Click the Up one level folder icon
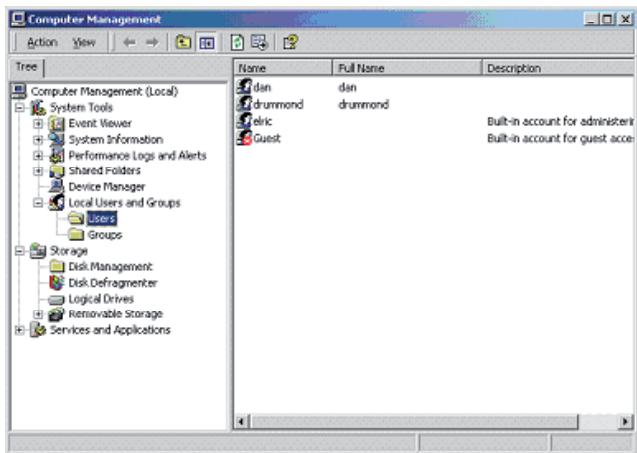This screenshot has height=453, width=637. click(183, 42)
